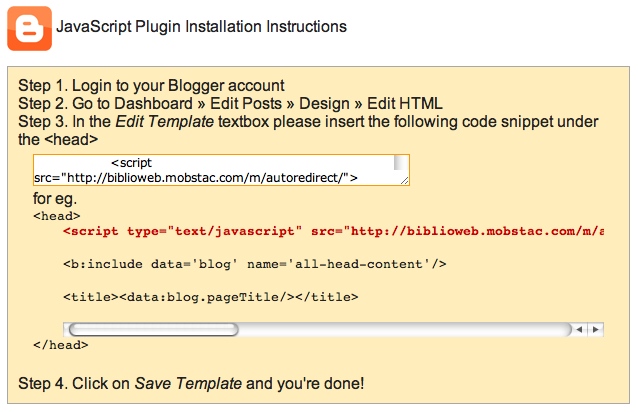Screen dimensions: 638x412
Task: Click the title data:blog.pageTitle code line
Action: coord(210,297)
